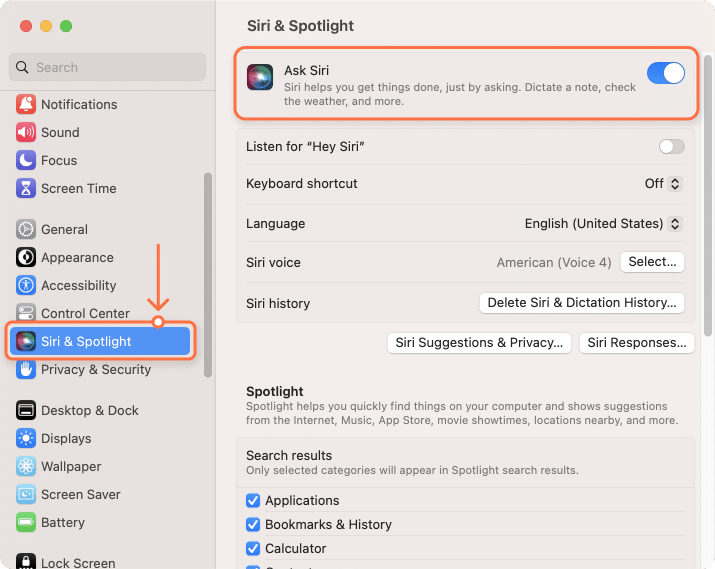Image resolution: width=715 pixels, height=569 pixels.
Task: Click the sidebar scrollbar
Action: pyautogui.click(x=208, y=275)
